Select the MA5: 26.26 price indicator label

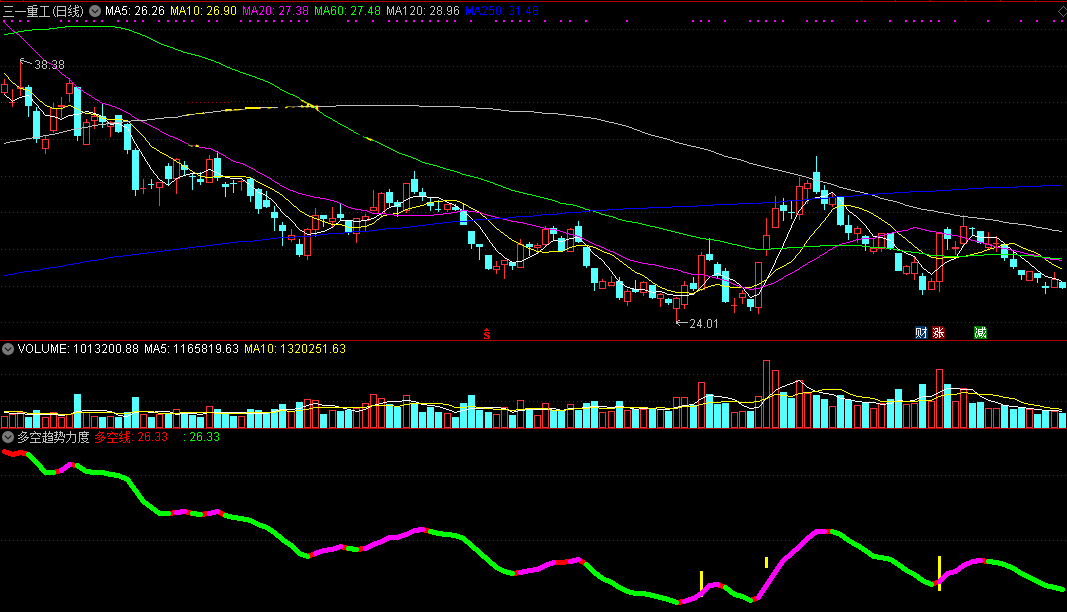(x=135, y=11)
